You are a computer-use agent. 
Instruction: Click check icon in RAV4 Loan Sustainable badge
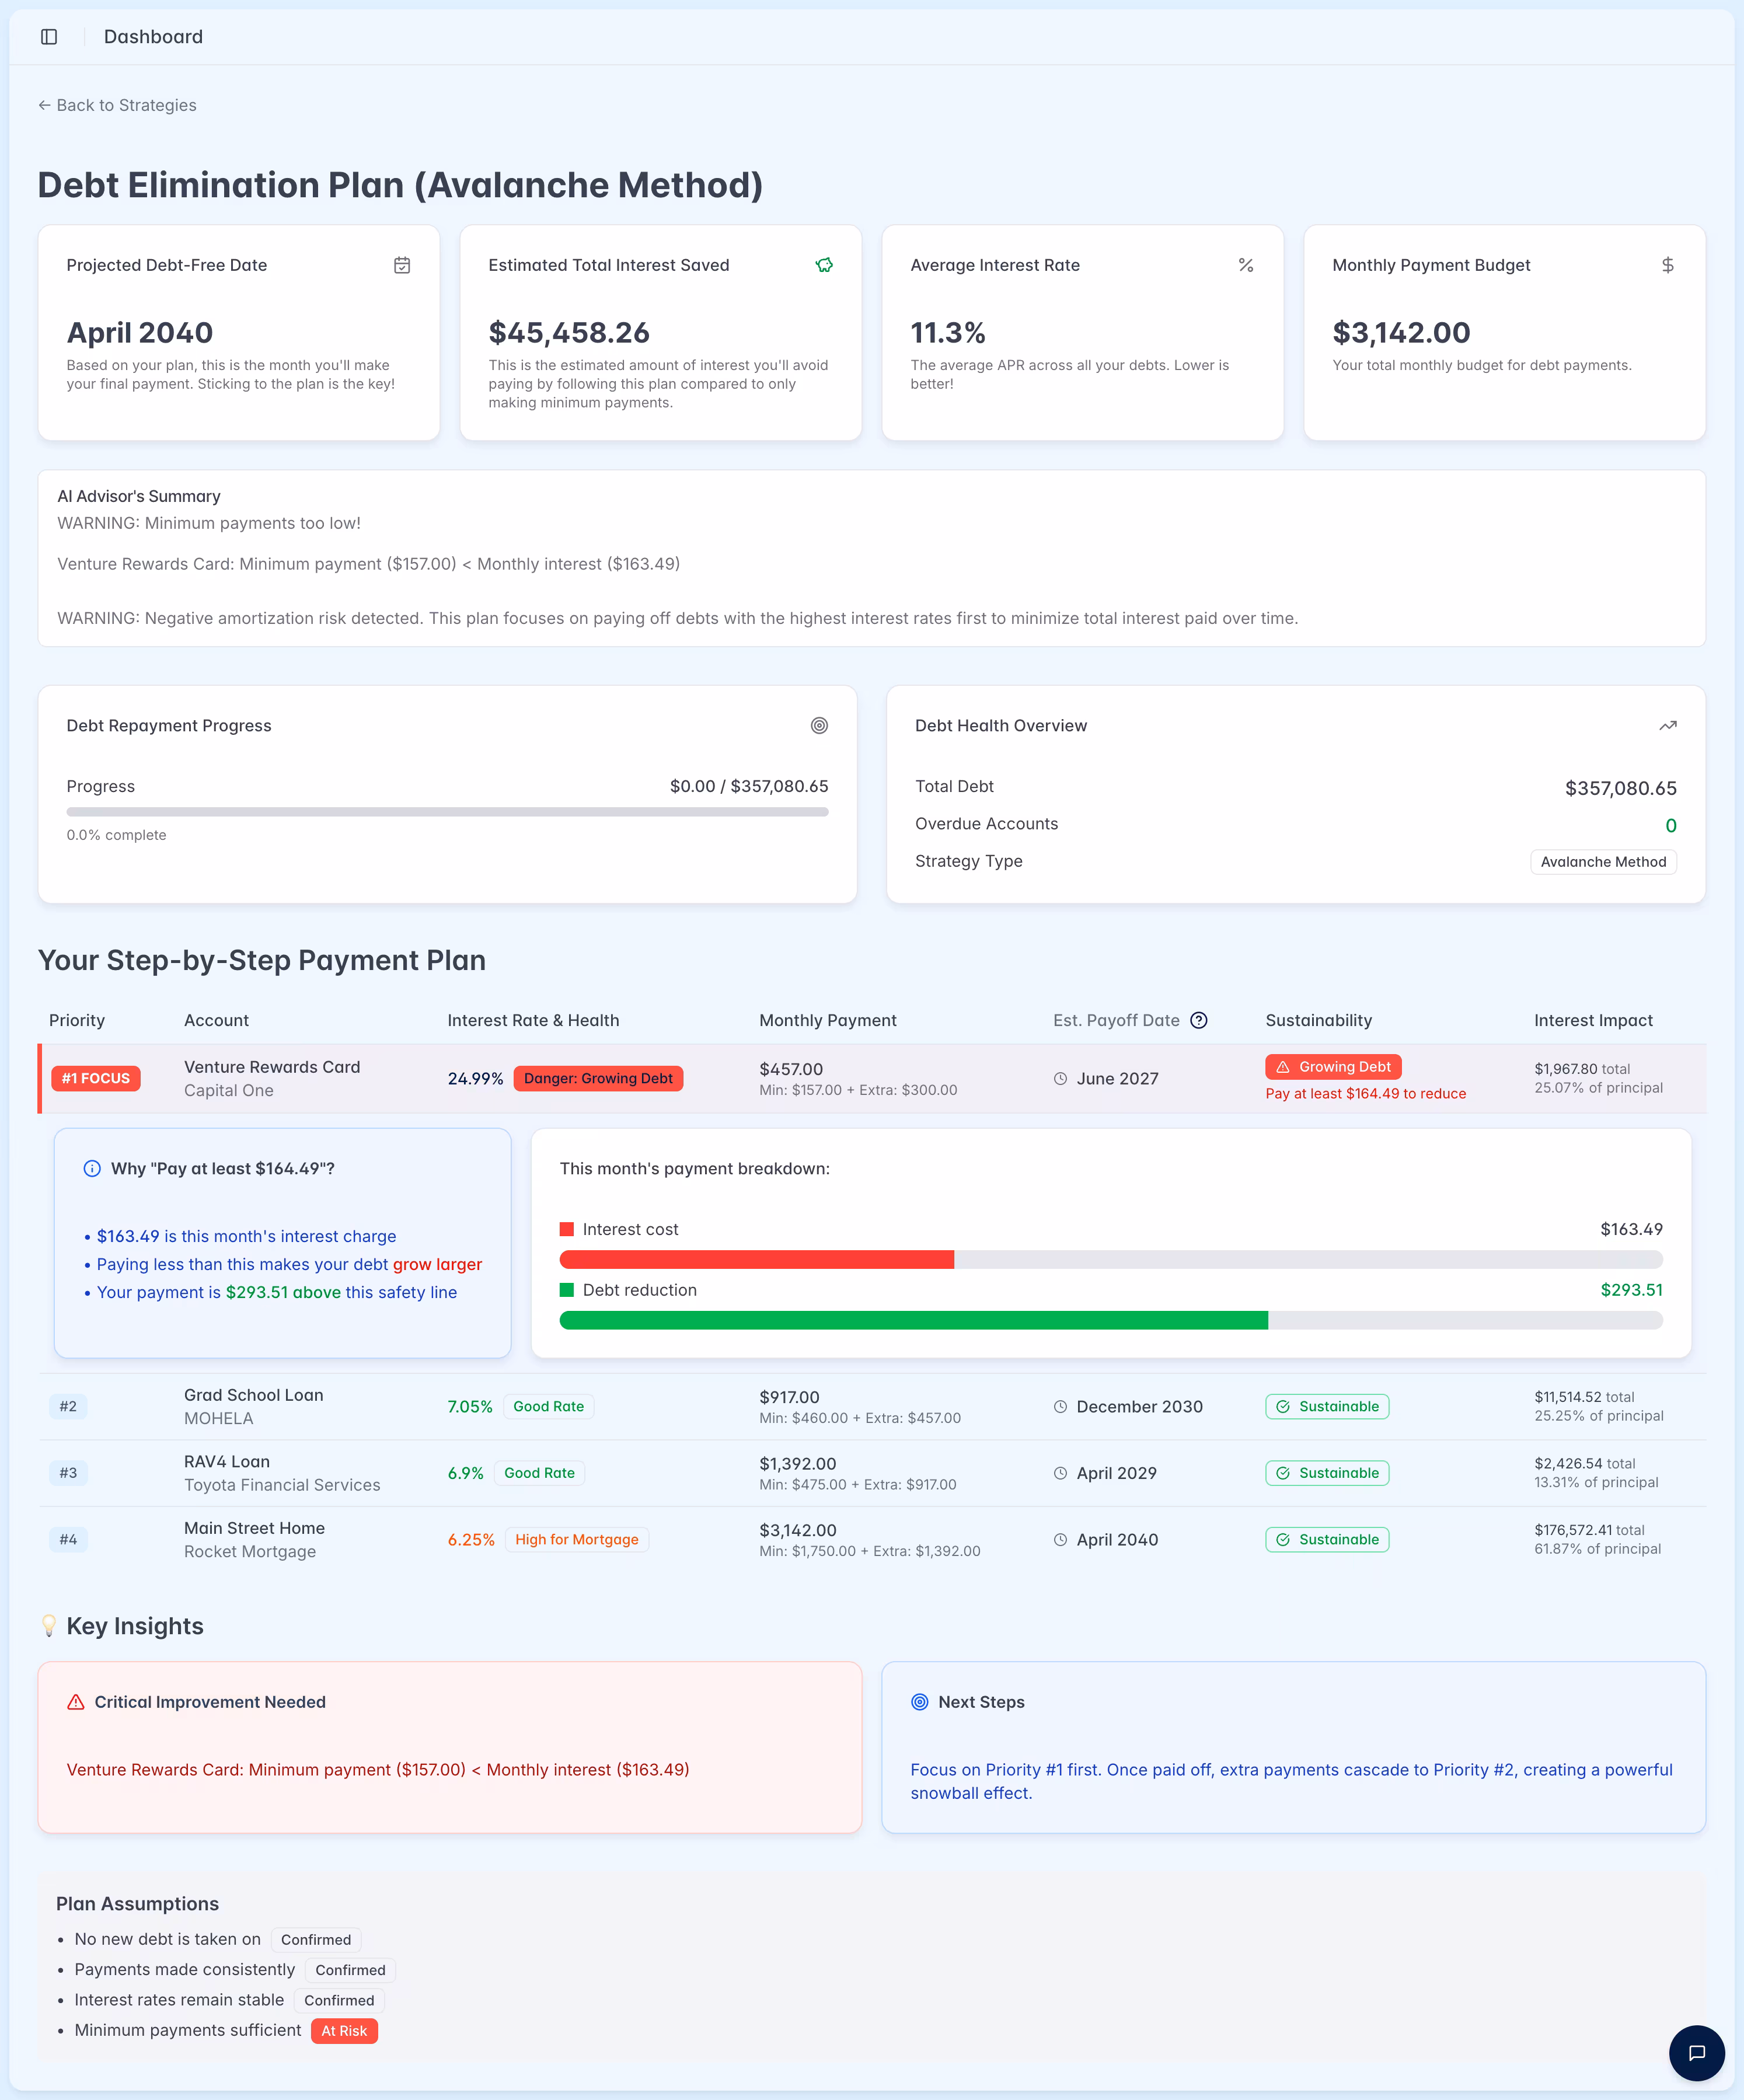(1283, 1473)
